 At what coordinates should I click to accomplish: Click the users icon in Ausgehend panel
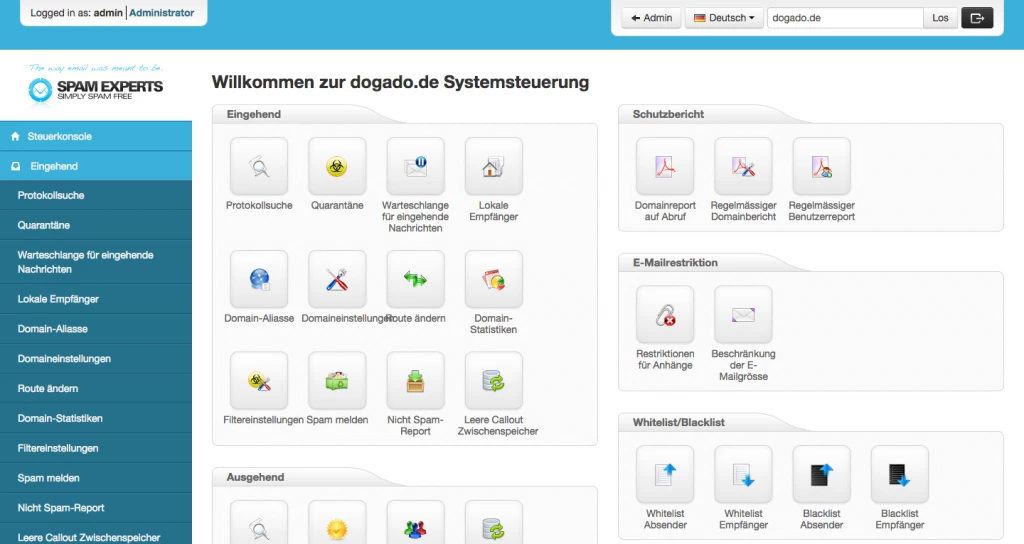point(415,522)
